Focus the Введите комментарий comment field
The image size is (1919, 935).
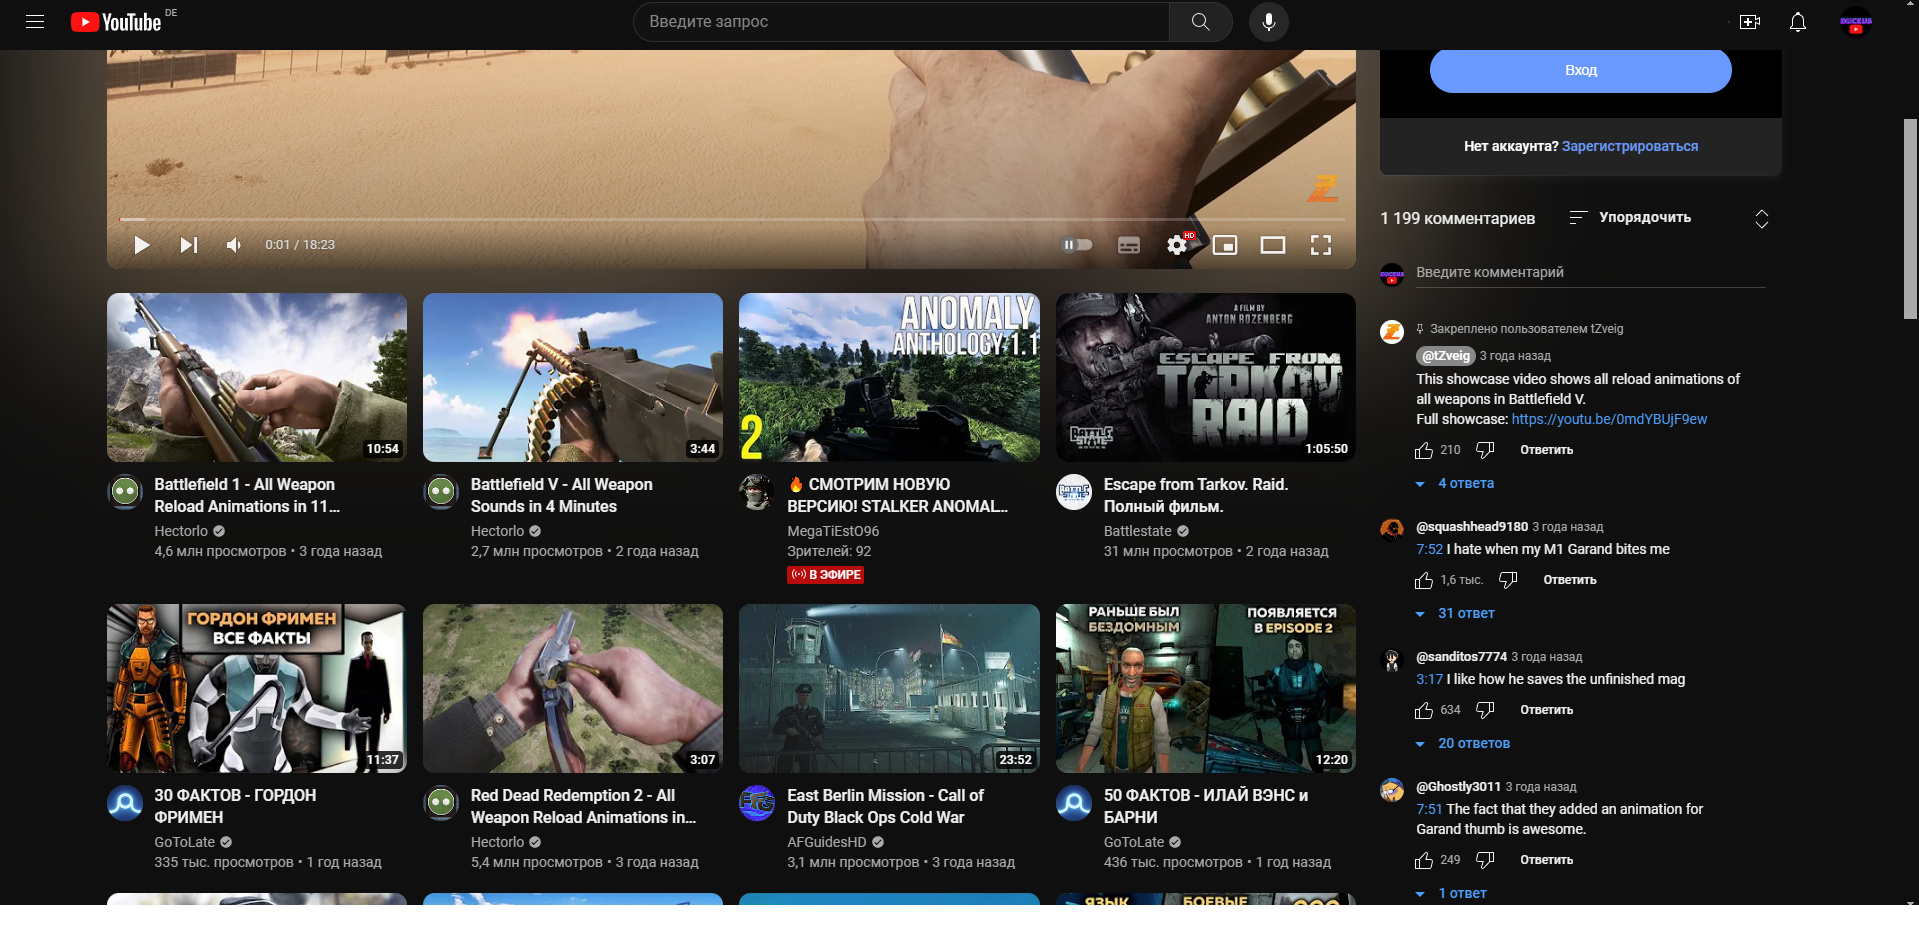1590,273
